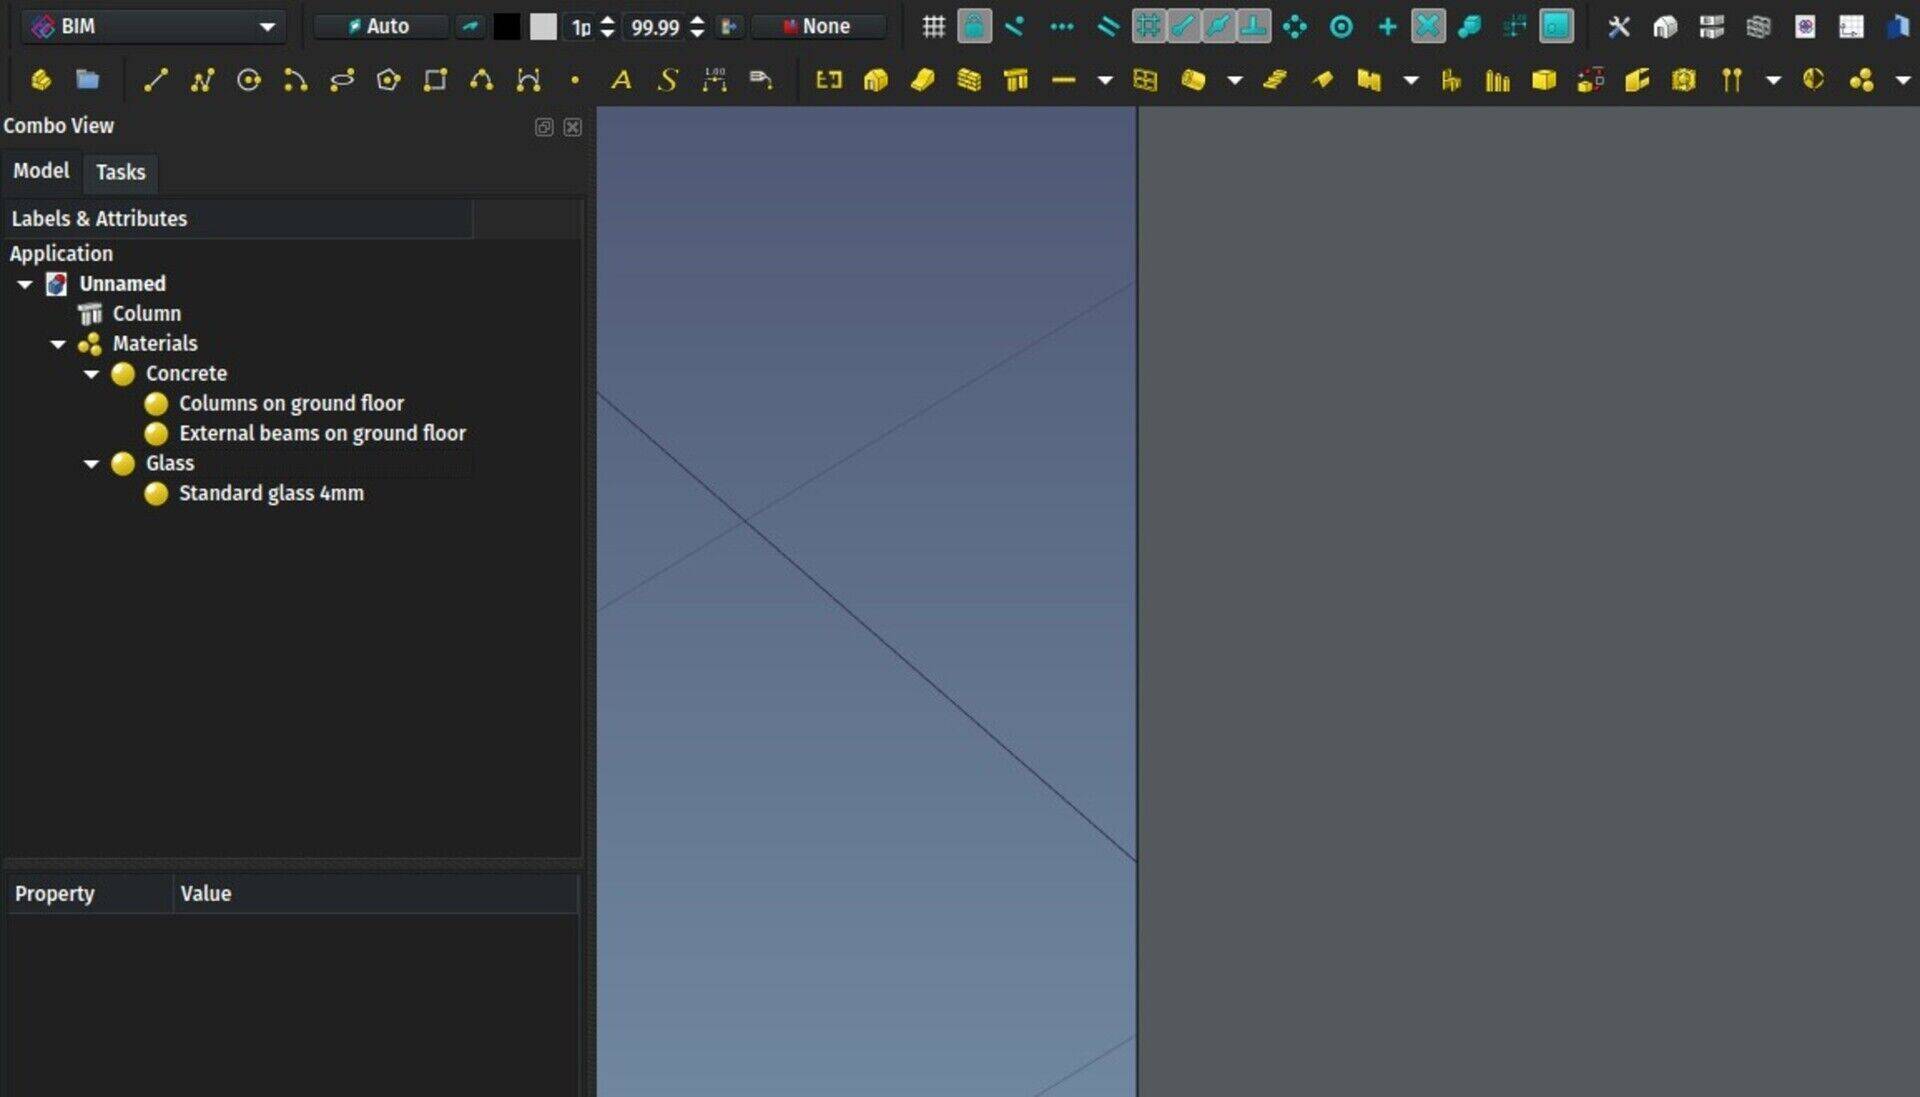This screenshot has height=1097, width=1920.
Task: Click the three-spheres Material tool icon
Action: tap(1861, 80)
